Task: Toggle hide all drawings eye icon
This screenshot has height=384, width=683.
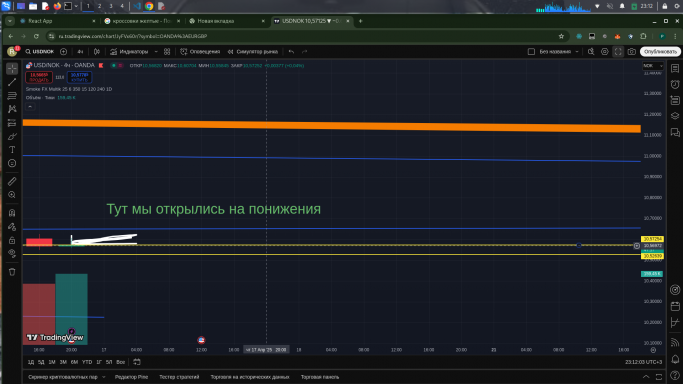Action: [12, 253]
